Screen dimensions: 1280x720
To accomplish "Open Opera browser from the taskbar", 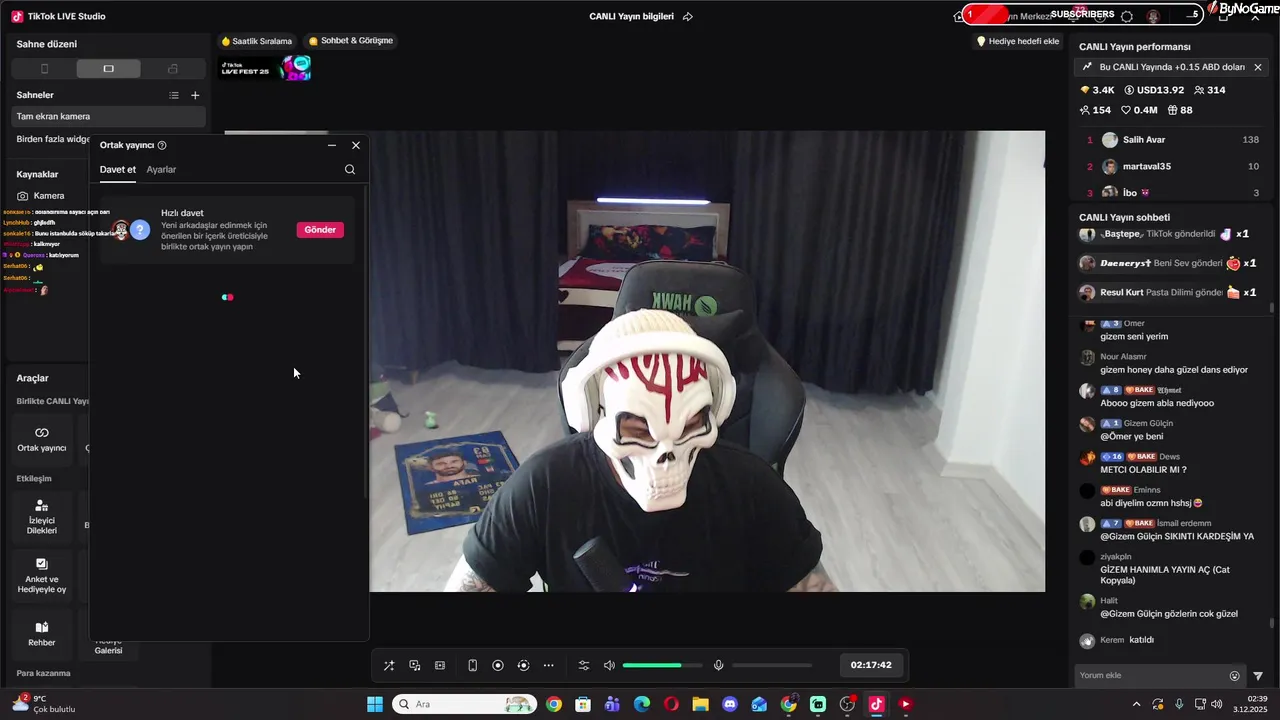I will tap(671, 704).
